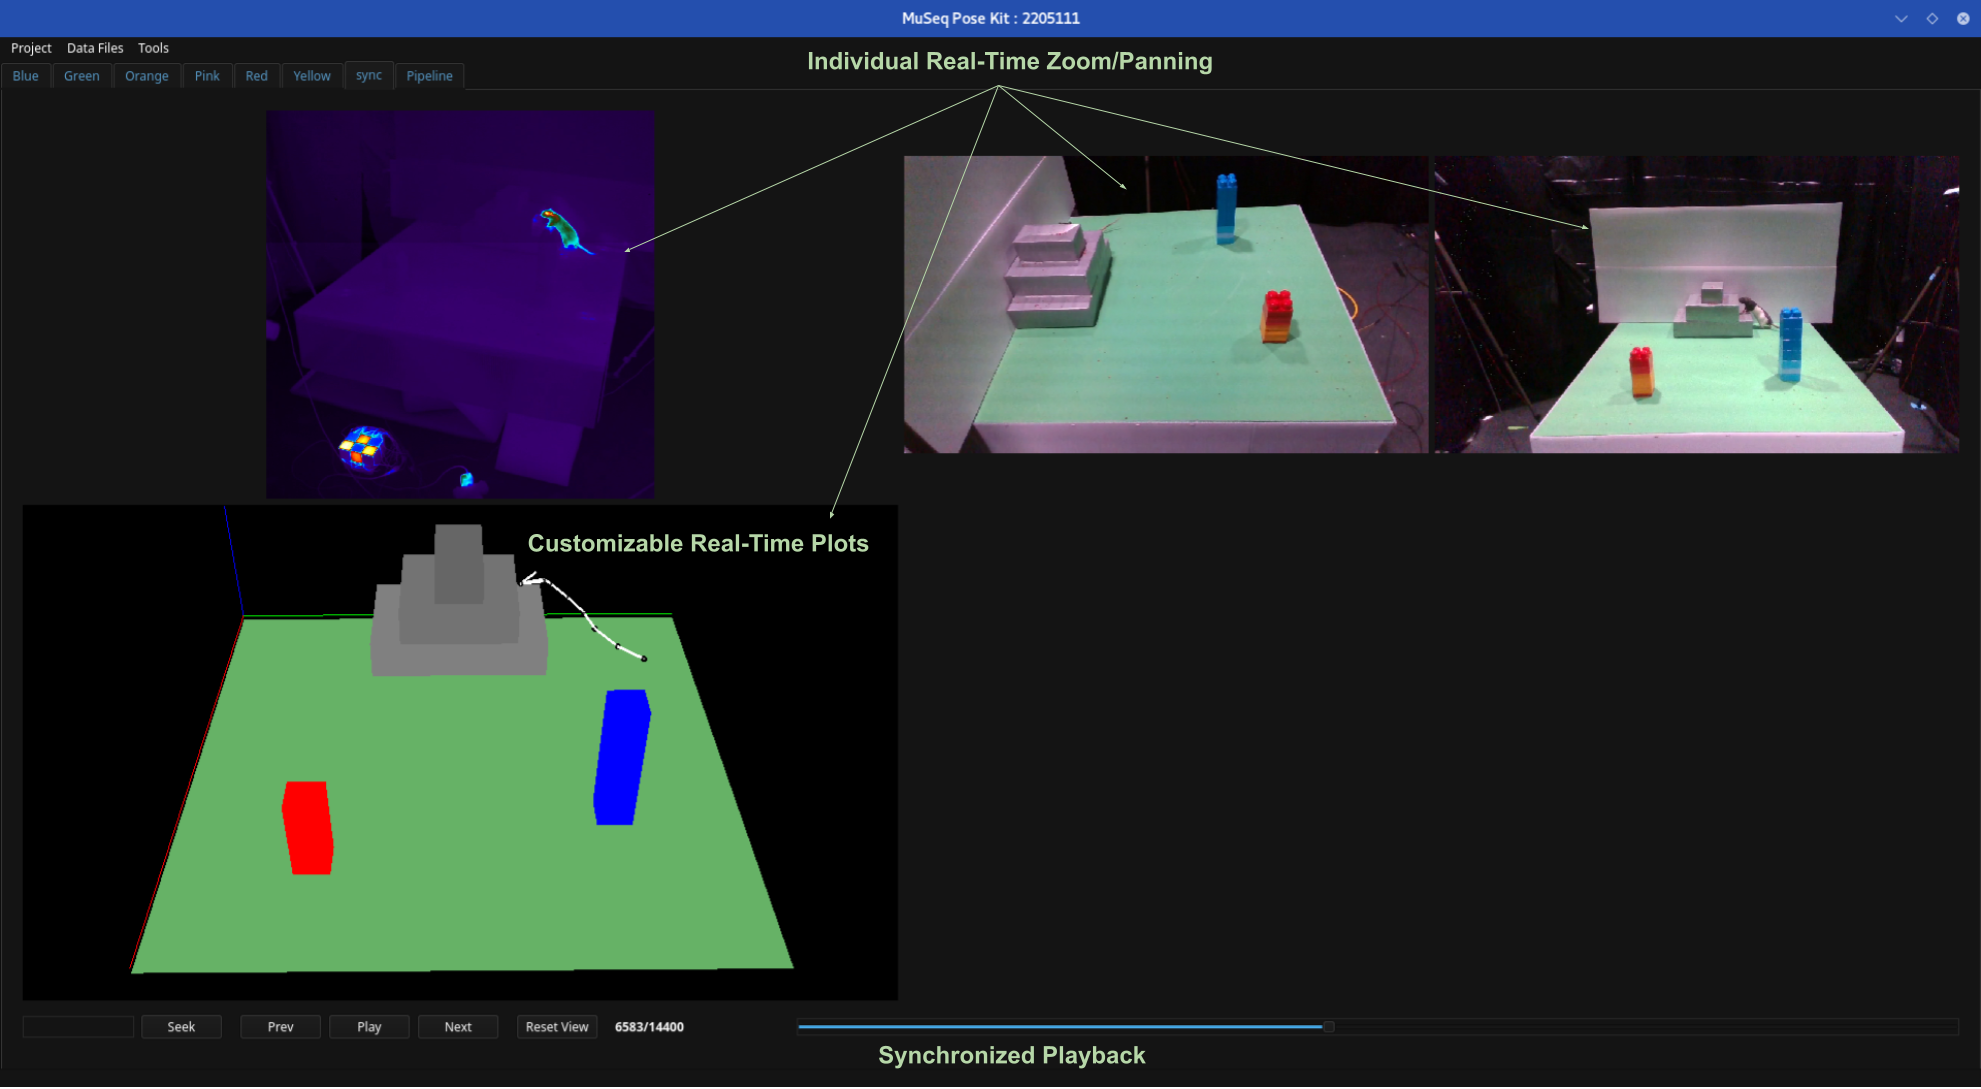Open the Pink tab

pos(207,76)
